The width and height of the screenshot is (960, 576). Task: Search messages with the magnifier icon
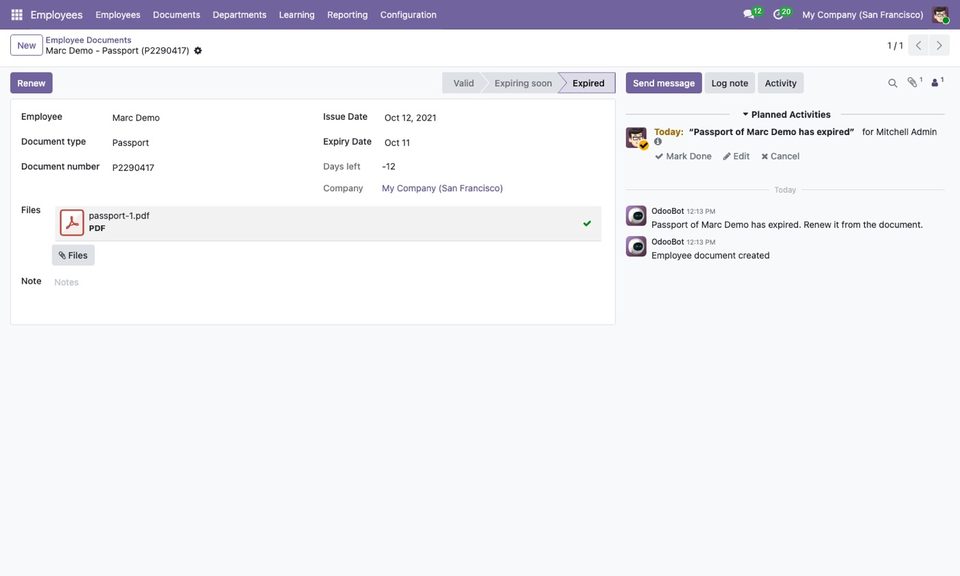tap(893, 83)
